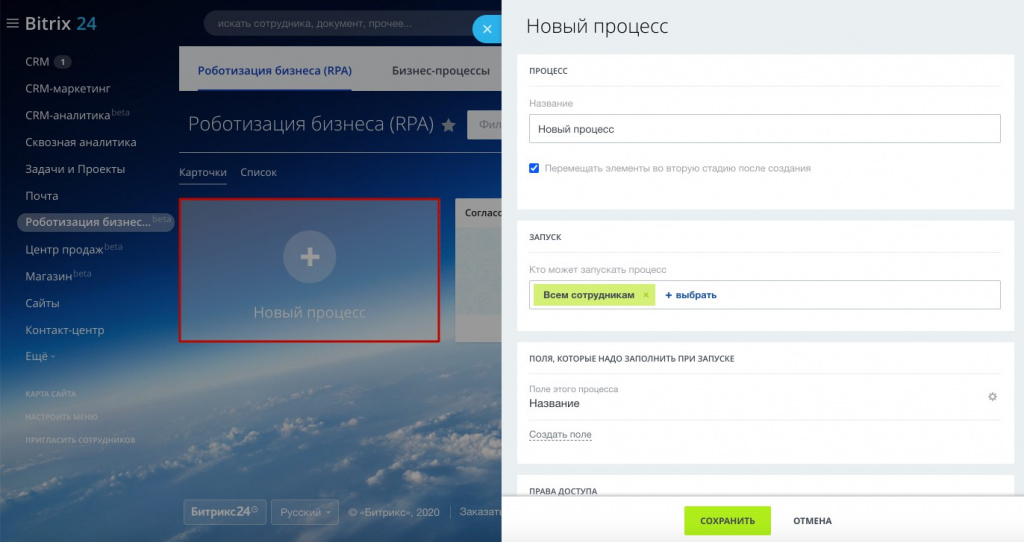Click the favorite star beside the RPA title
1024x542 pixels.
coord(449,125)
